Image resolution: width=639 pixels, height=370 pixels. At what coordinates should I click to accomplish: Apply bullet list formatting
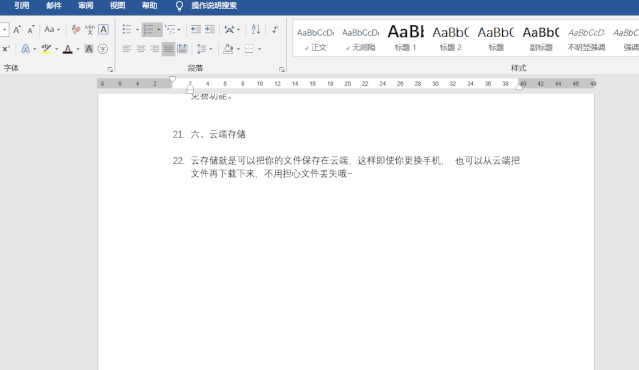click(x=127, y=29)
